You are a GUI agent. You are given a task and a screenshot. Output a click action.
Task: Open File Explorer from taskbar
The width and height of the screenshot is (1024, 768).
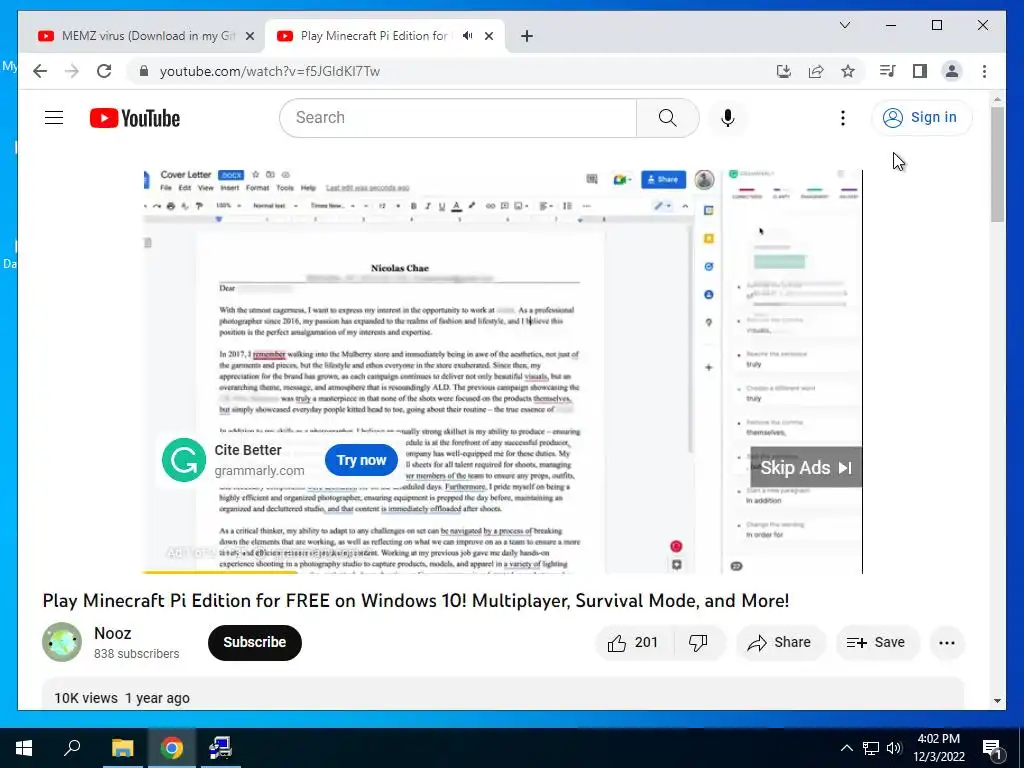pyautogui.click(x=122, y=748)
